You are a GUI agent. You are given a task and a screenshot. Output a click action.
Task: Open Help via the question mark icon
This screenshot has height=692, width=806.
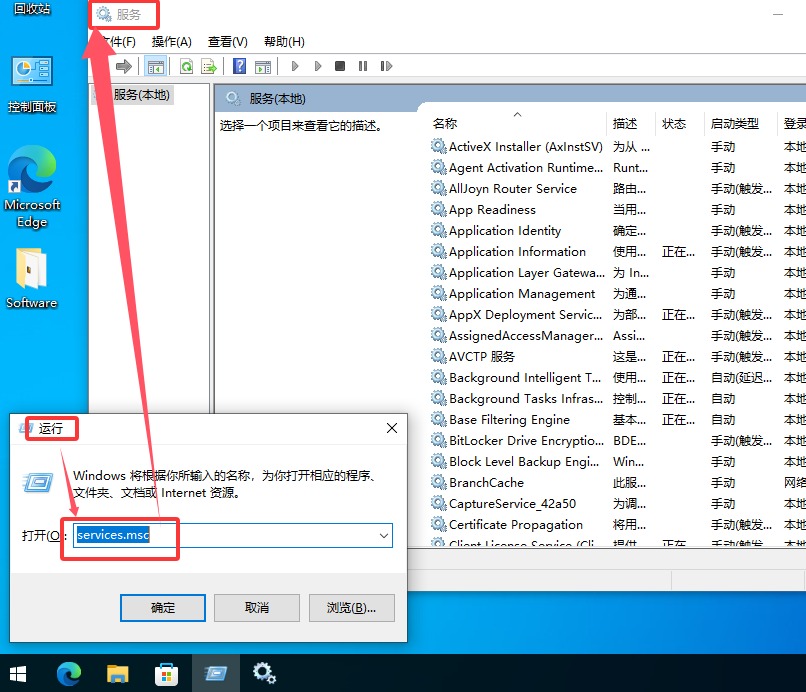tap(240, 66)
